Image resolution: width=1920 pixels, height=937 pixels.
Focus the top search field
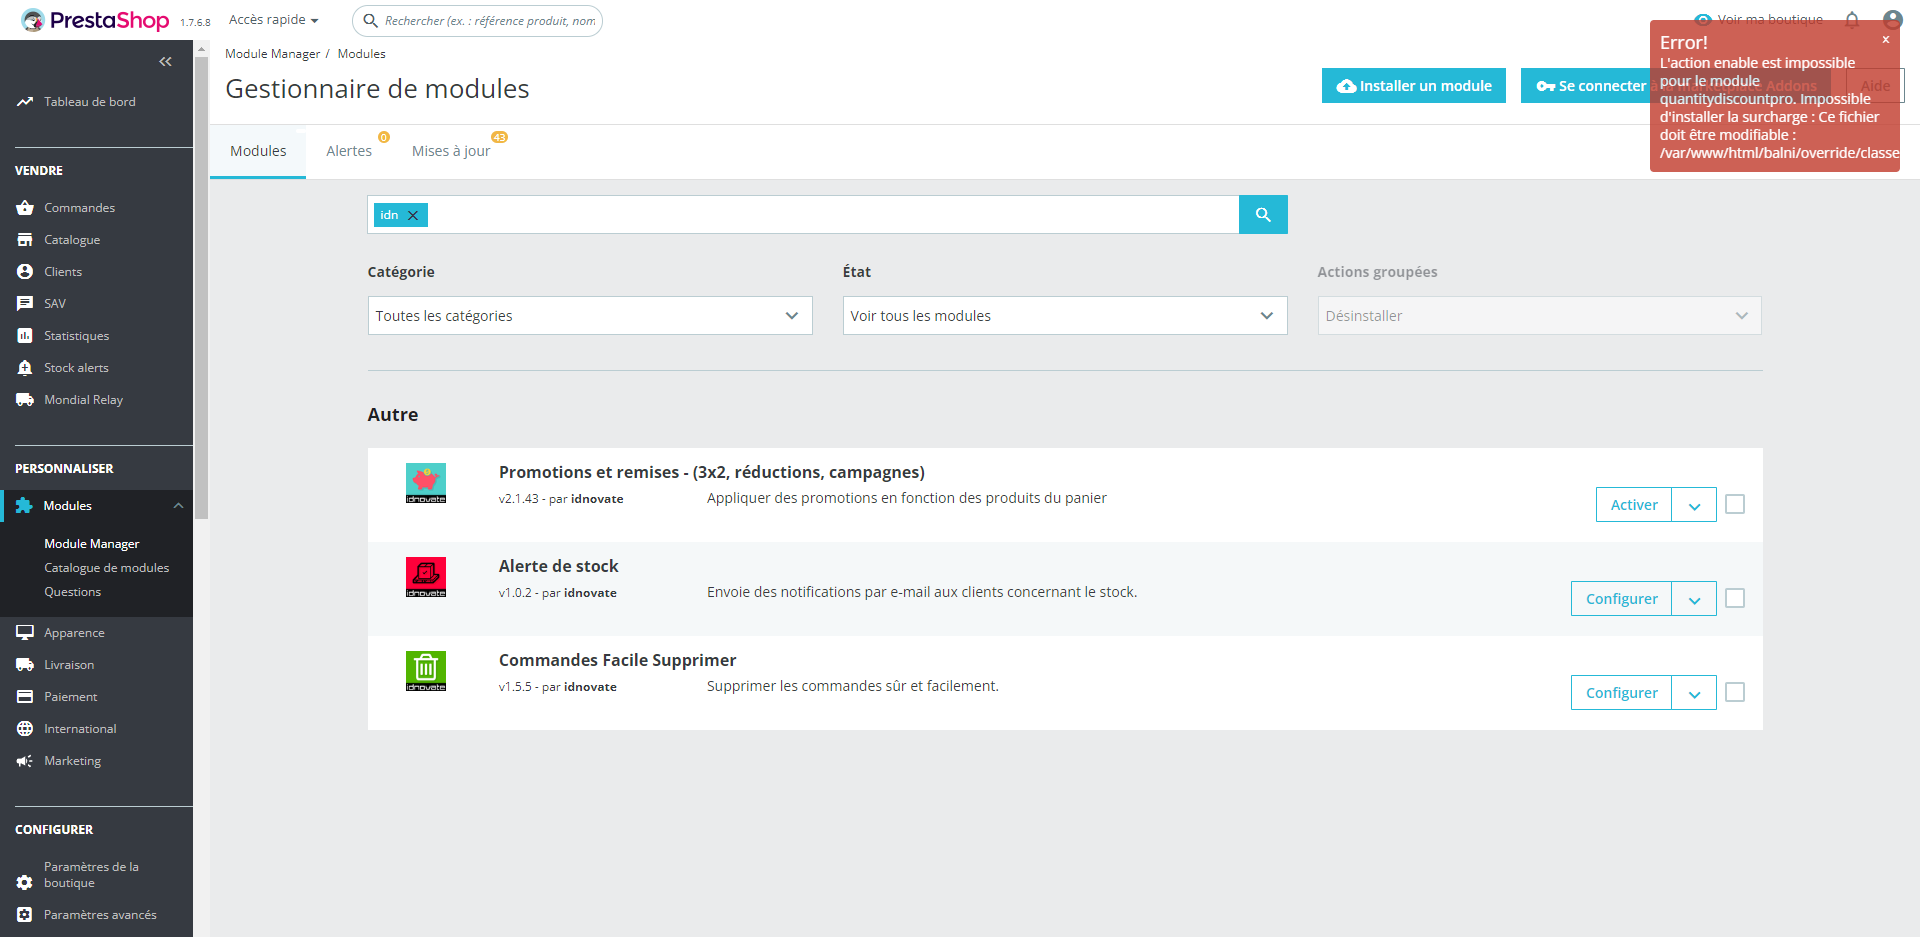coord(478,20)
